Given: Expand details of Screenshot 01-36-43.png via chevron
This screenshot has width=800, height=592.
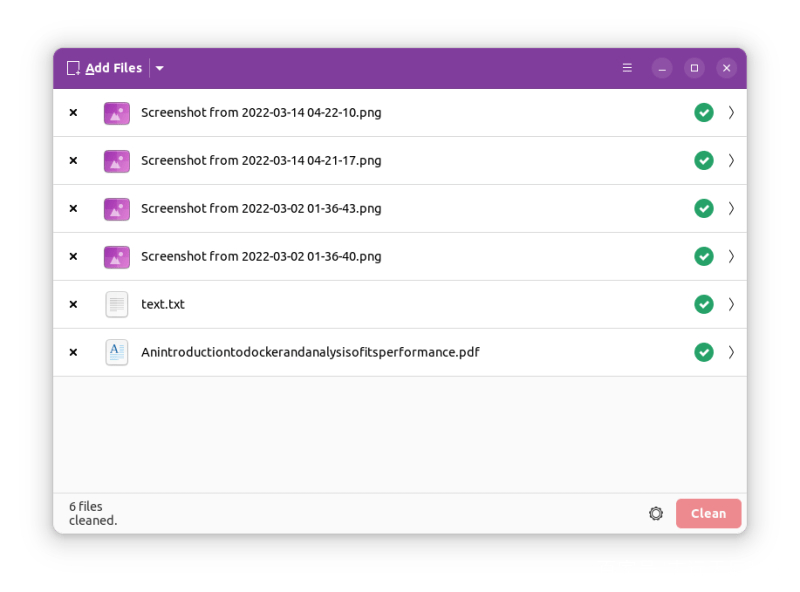Looking at the screenshot, I should click(731, 208).
